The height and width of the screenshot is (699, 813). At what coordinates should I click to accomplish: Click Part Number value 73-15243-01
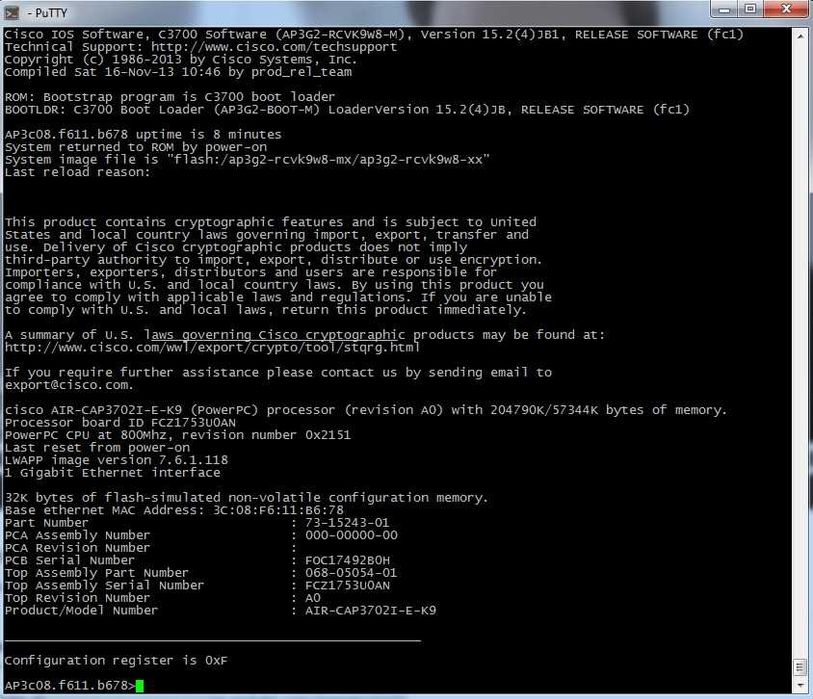[x=347, y=523]
